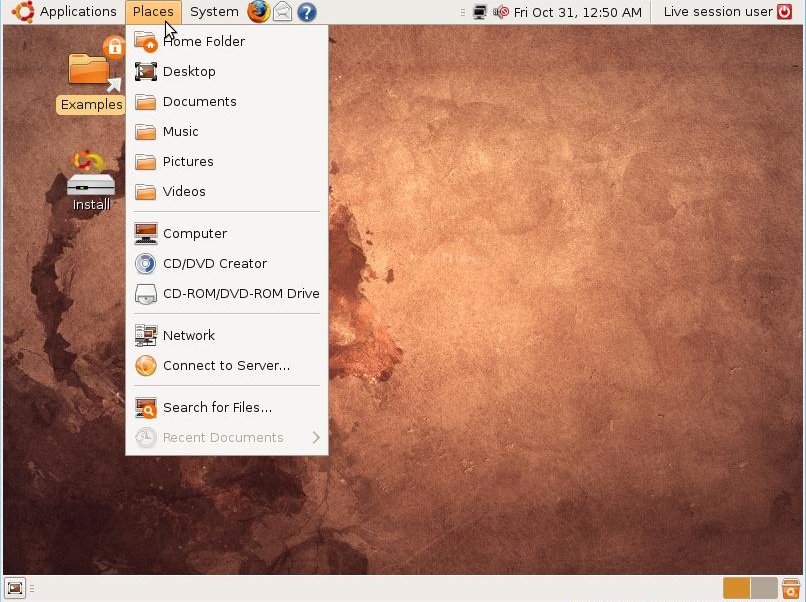Viewport: 806px width, 602px height.
Task: Choose Desktop label in Places menu
Action: [x=189, y=71]
